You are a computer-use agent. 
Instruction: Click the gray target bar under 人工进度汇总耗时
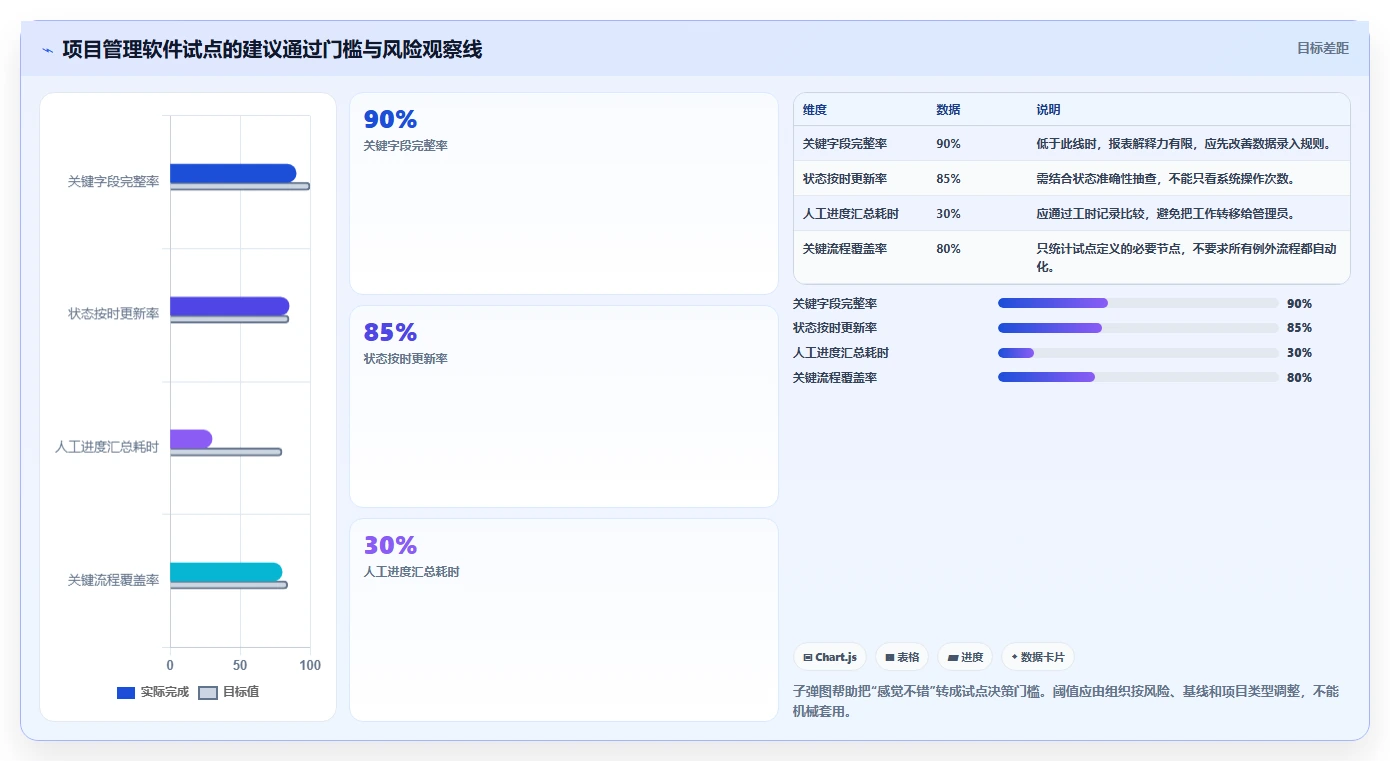coord(226,452)
